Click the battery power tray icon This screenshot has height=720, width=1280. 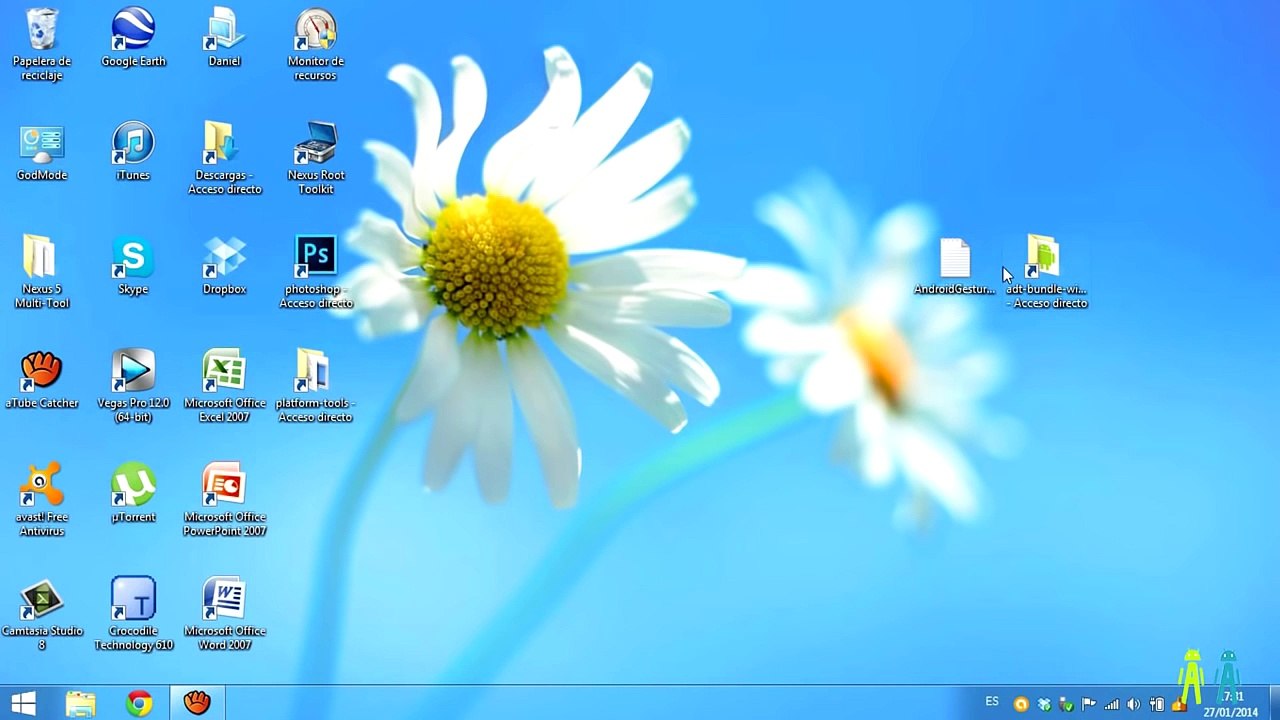click(x=1156, y=705)
